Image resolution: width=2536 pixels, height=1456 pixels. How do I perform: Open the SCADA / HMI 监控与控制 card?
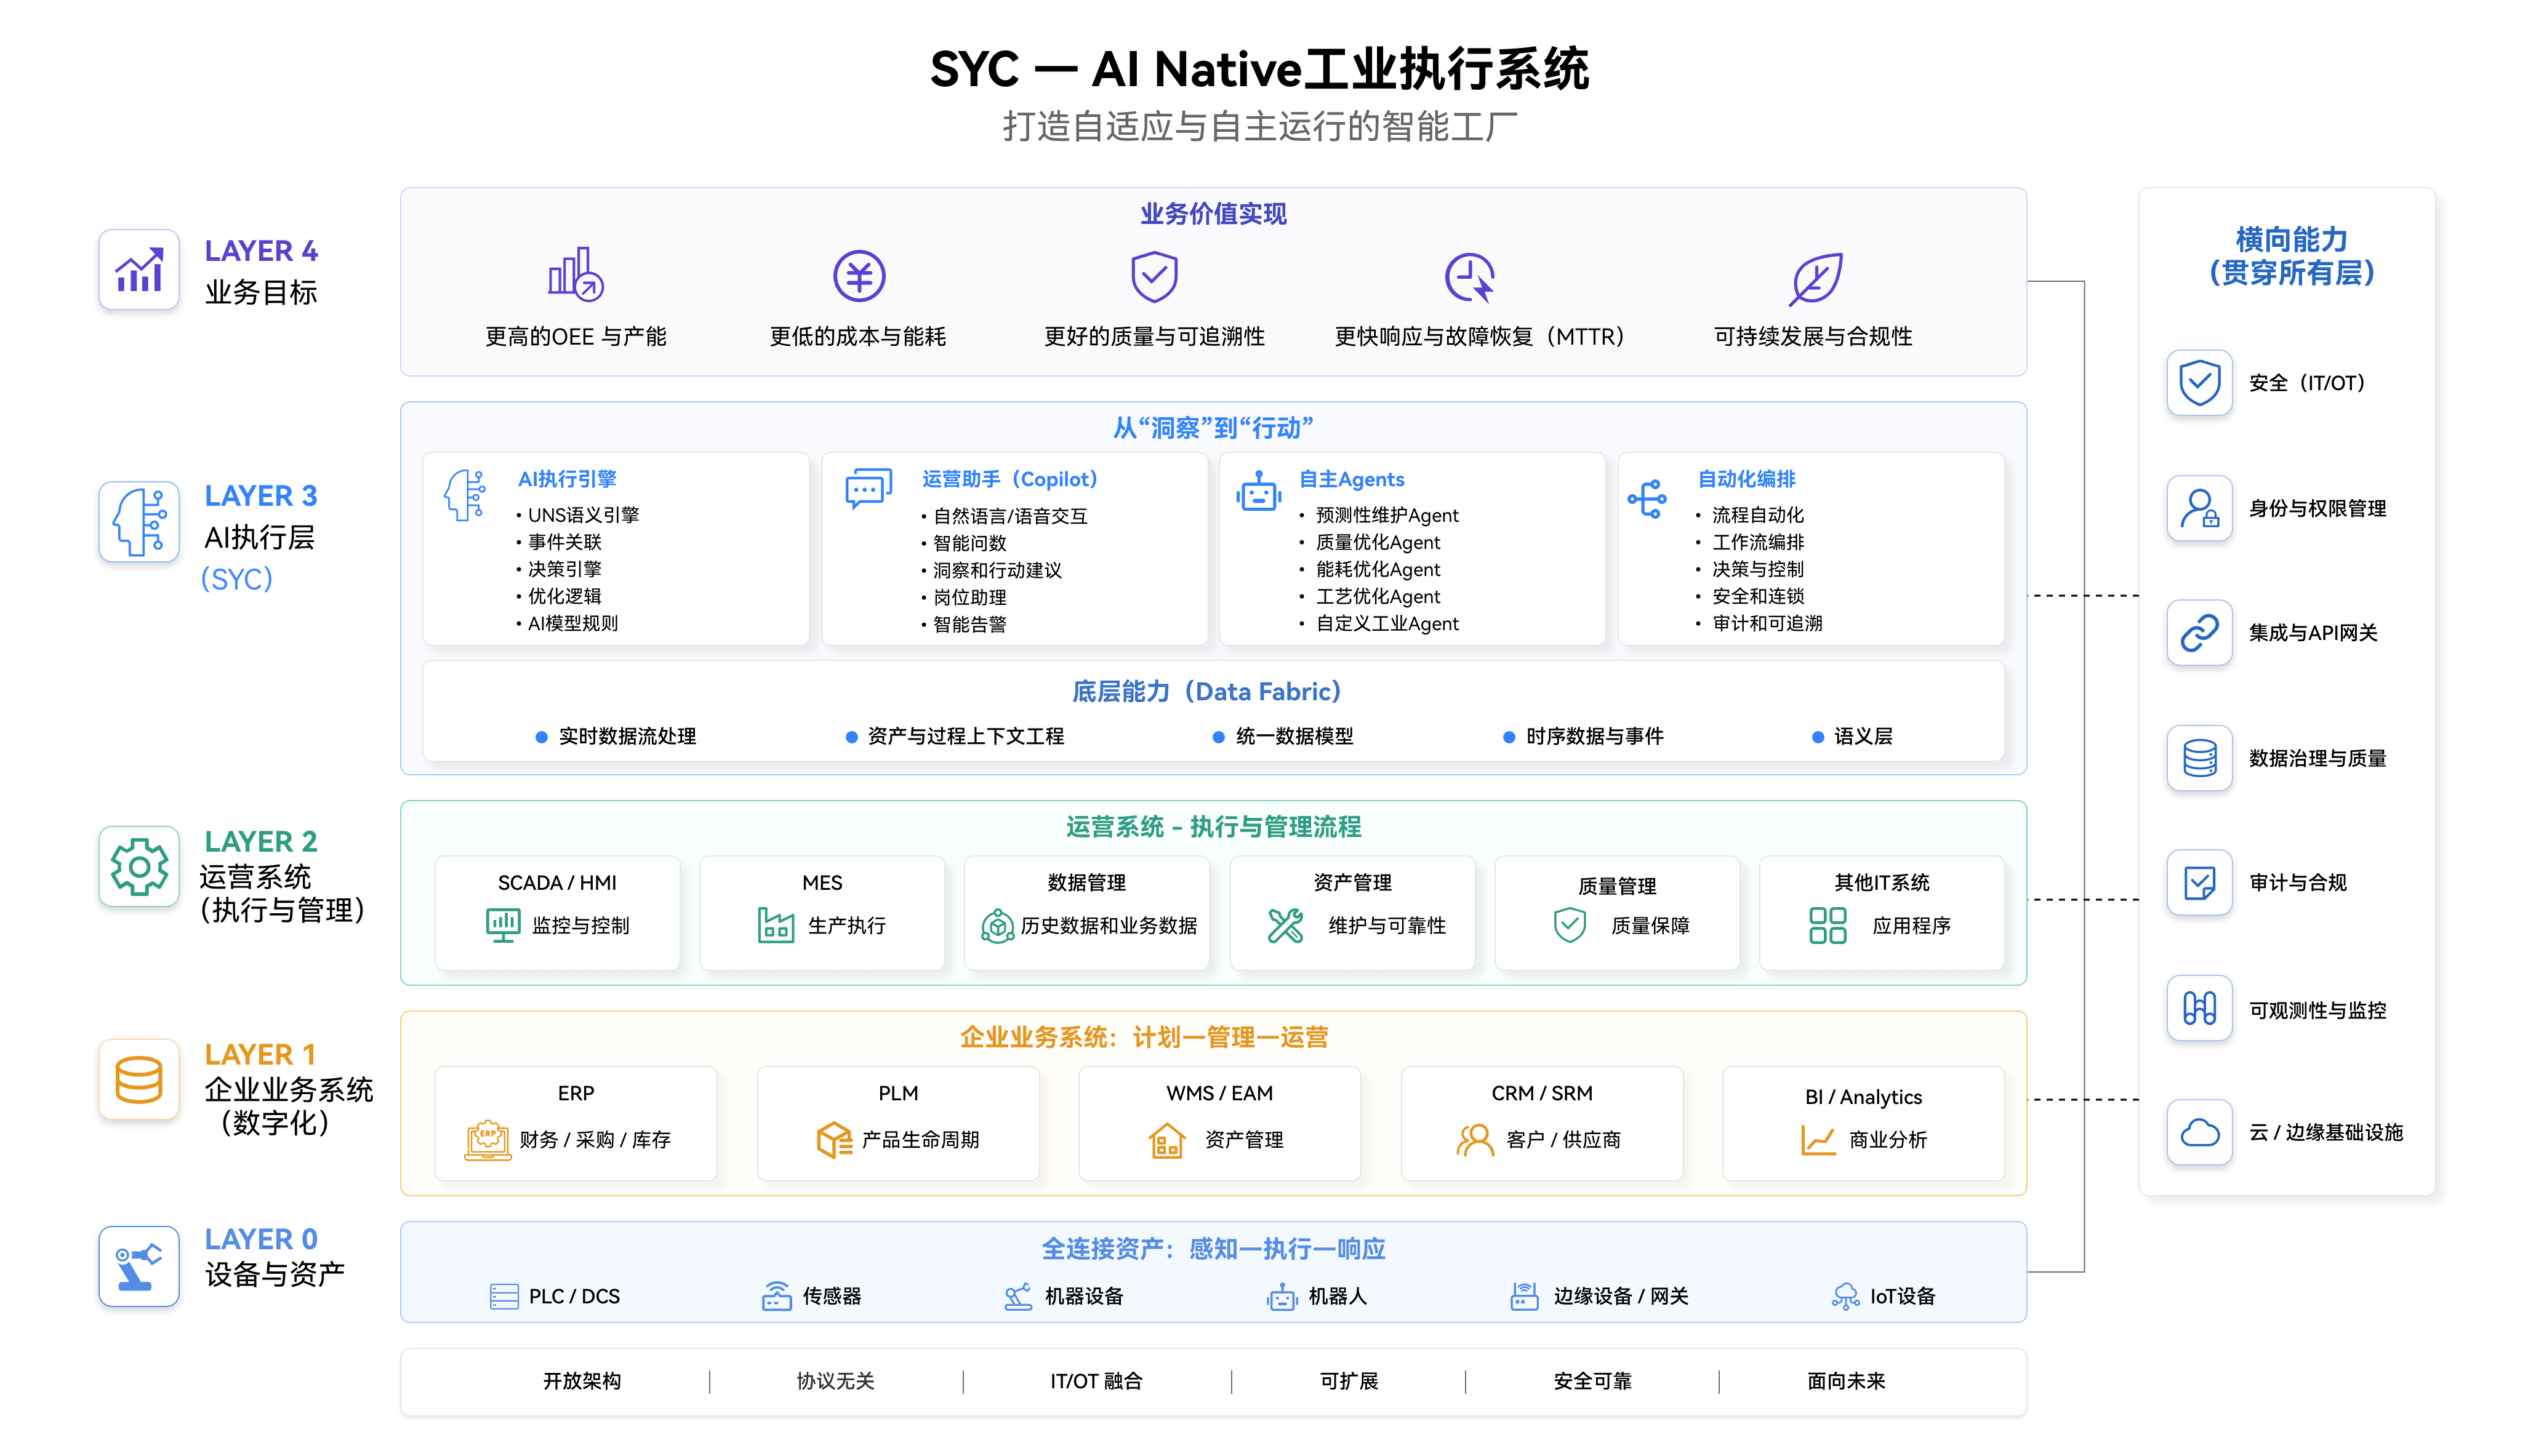coord(557,912)
